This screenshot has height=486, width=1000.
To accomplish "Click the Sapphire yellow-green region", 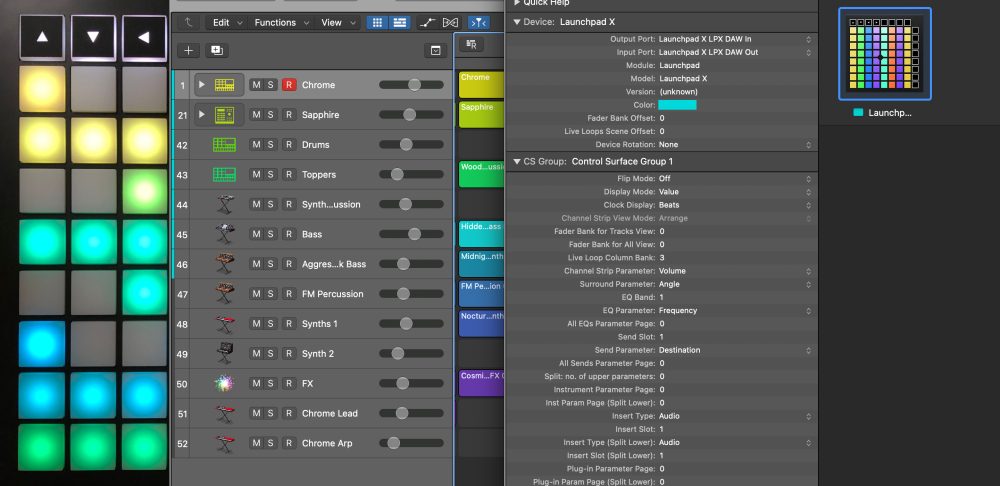I will click(x=481, y=115).
